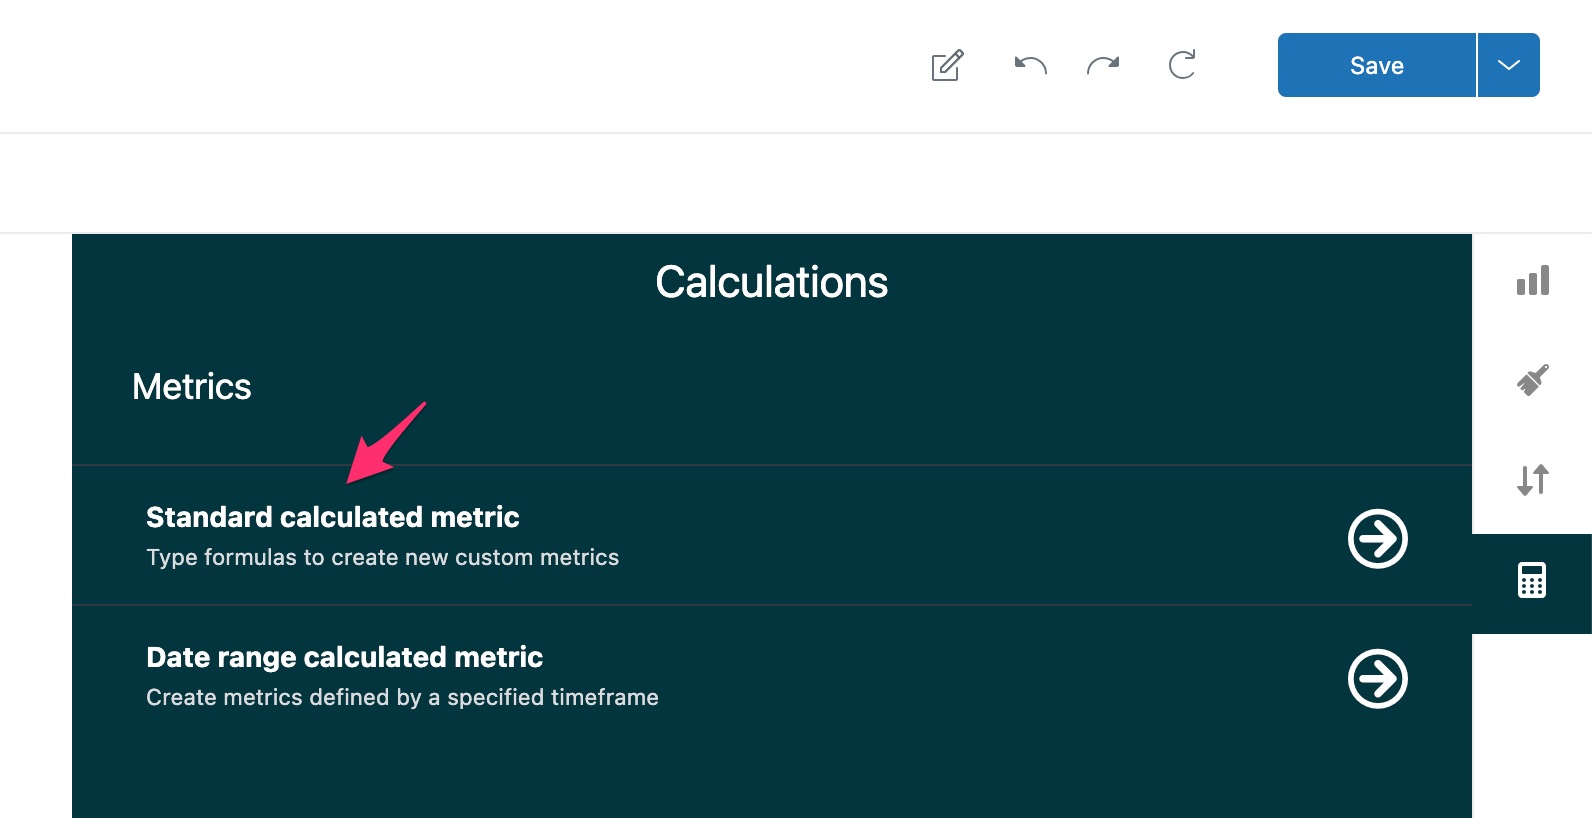Click the Metrics section header
Image resolution: width=1592 pixels, height=818 pixels.
pyautogui.click(x=191, y=387)
